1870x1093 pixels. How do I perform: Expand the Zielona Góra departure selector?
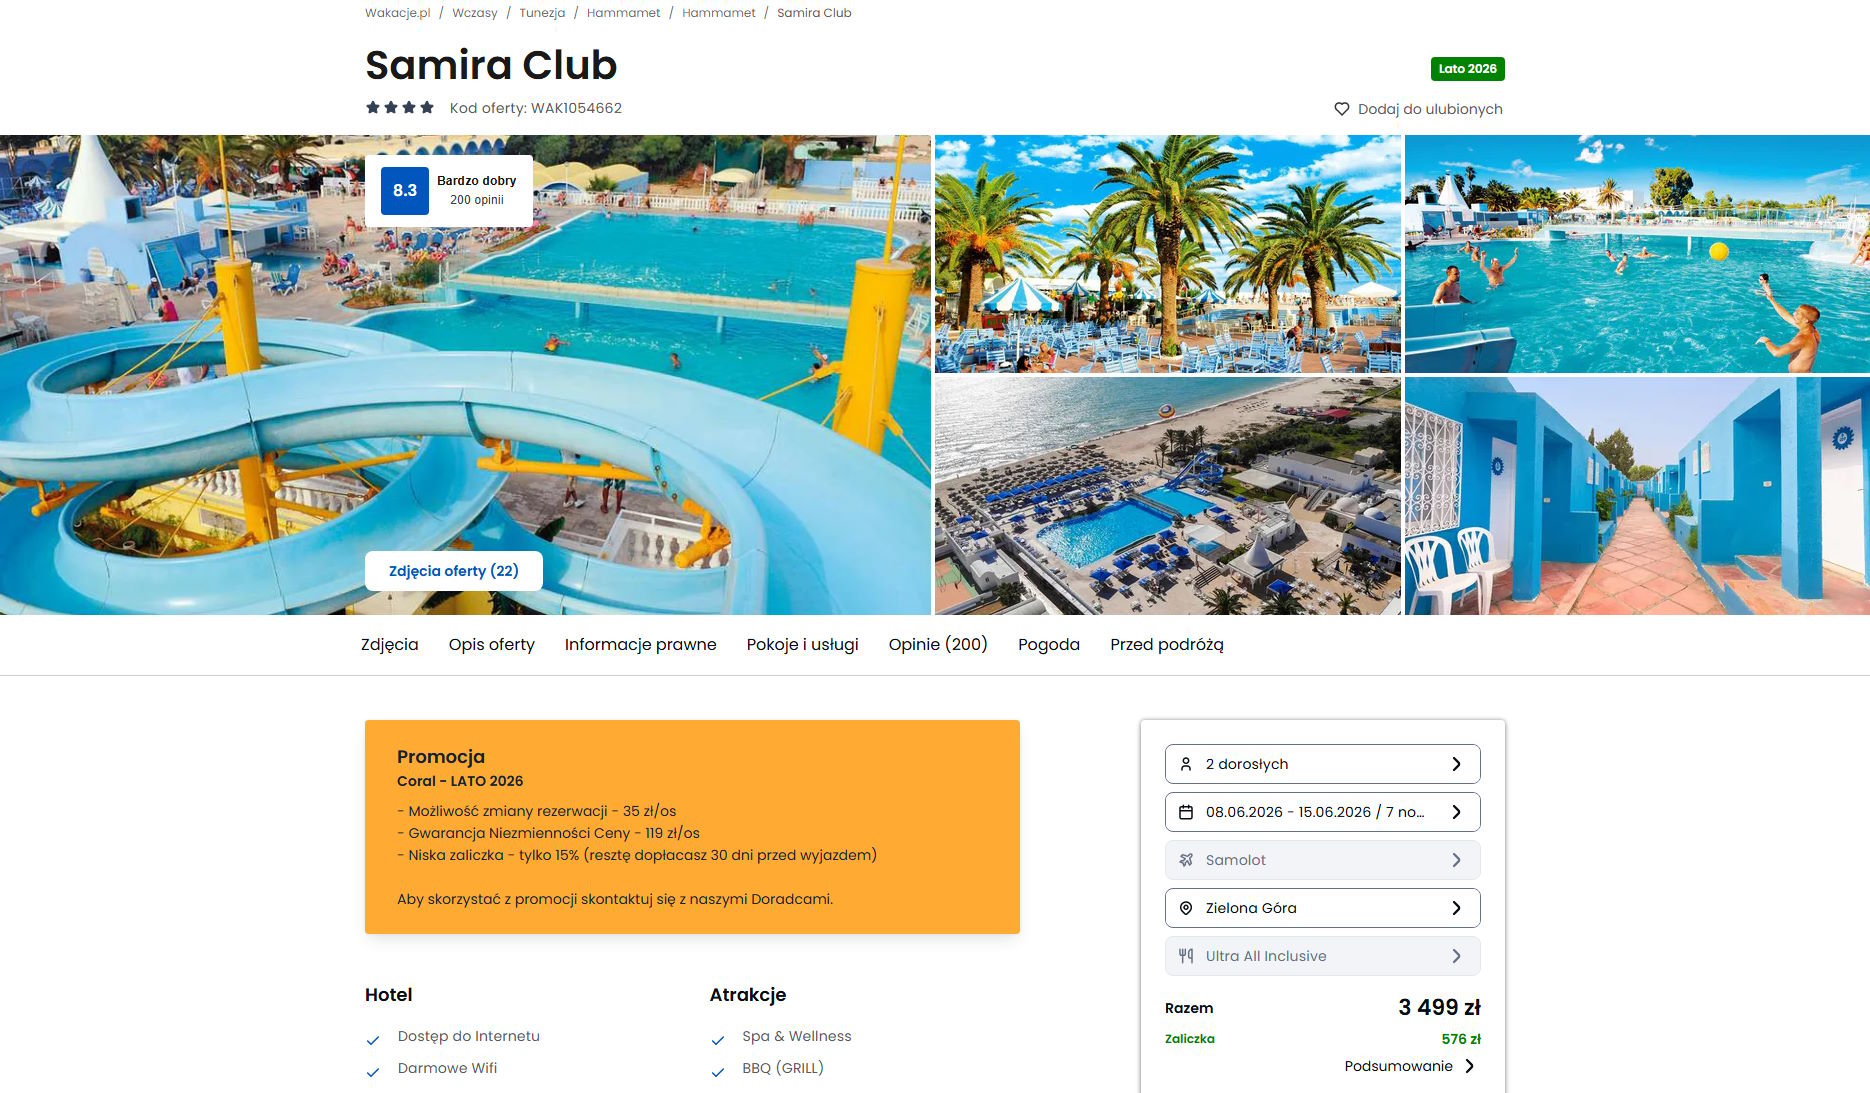1322,908
